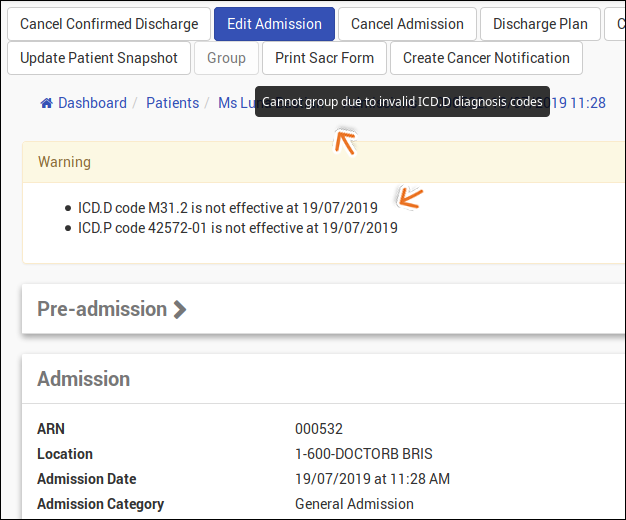Toggle the Pre-admission section heading
Screen dimensions: 626x520
[x=102, y=309]
